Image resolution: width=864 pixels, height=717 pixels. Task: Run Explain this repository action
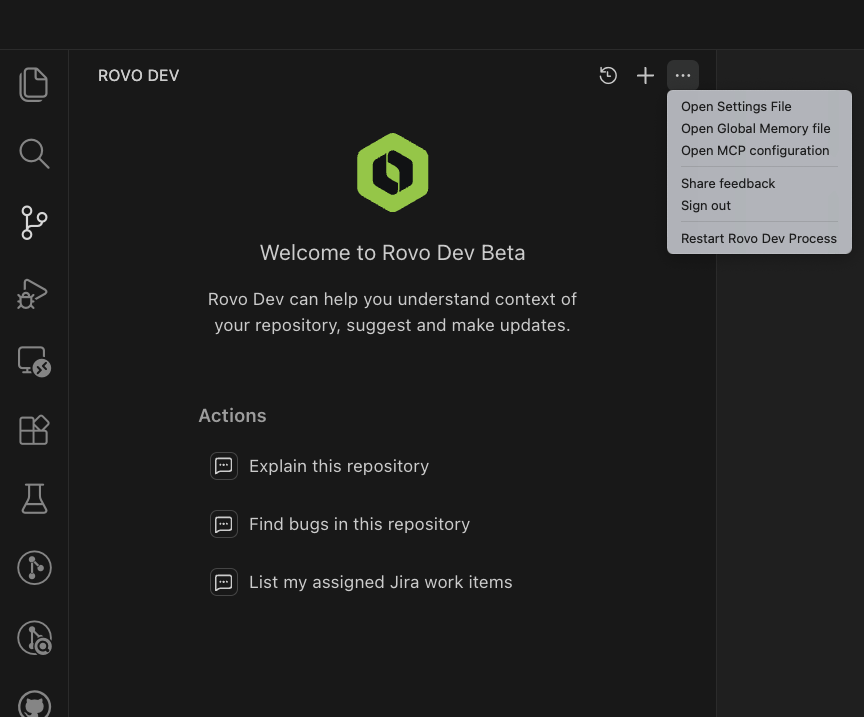339,466
